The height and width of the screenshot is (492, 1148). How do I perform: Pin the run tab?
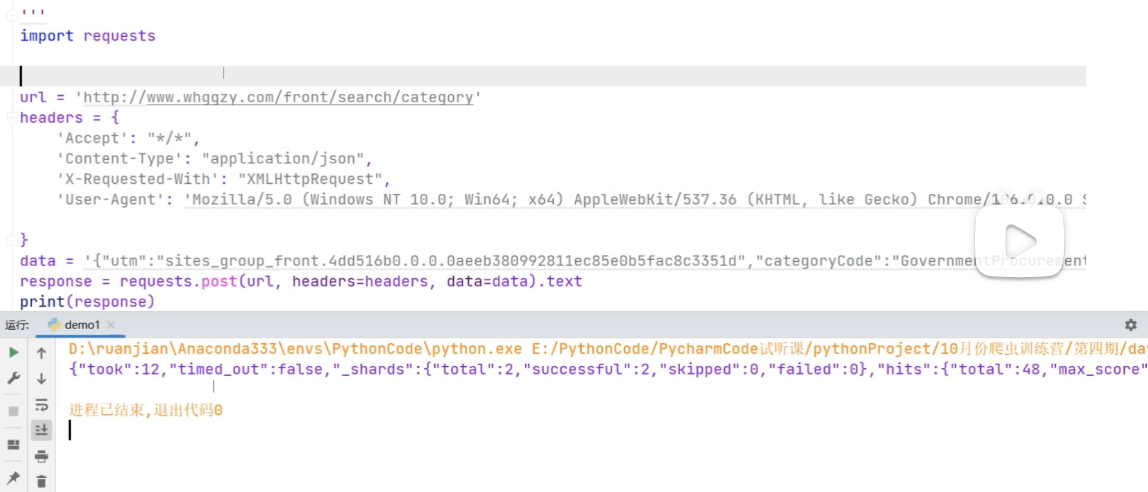(13, 478)
